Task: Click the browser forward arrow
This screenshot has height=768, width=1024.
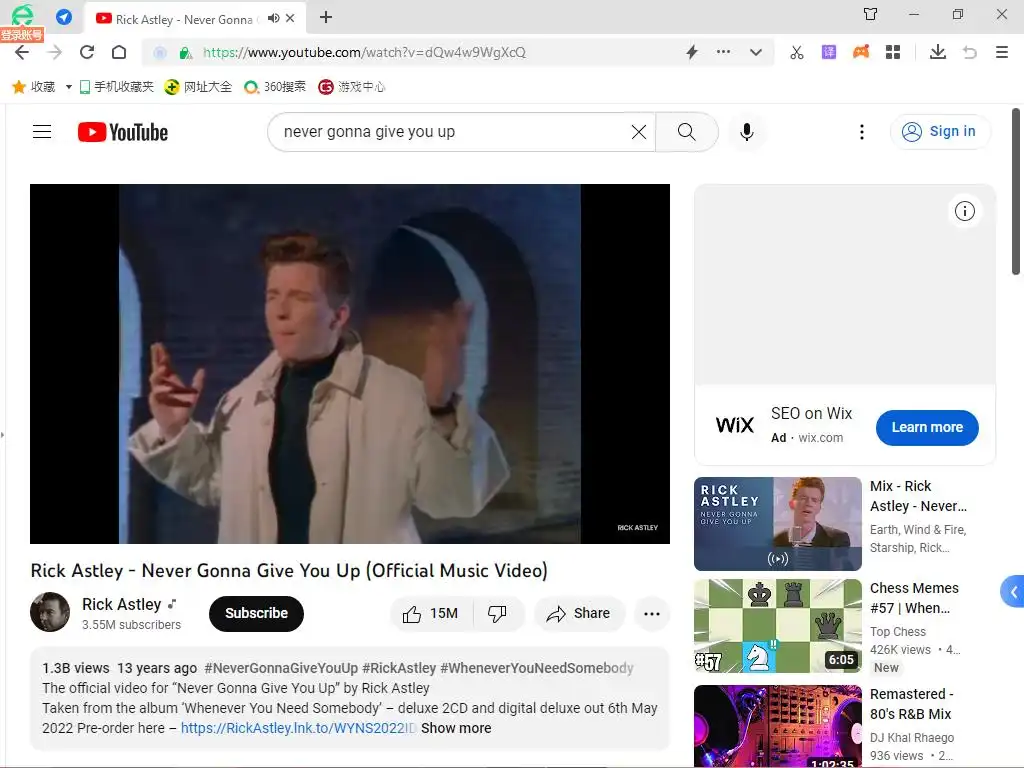Action: coord(55,52)
